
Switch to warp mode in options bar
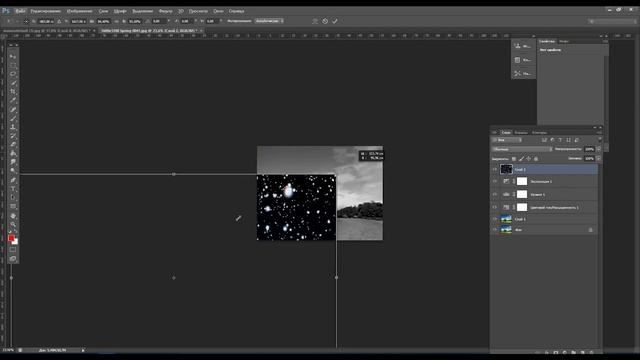point(315,21)
